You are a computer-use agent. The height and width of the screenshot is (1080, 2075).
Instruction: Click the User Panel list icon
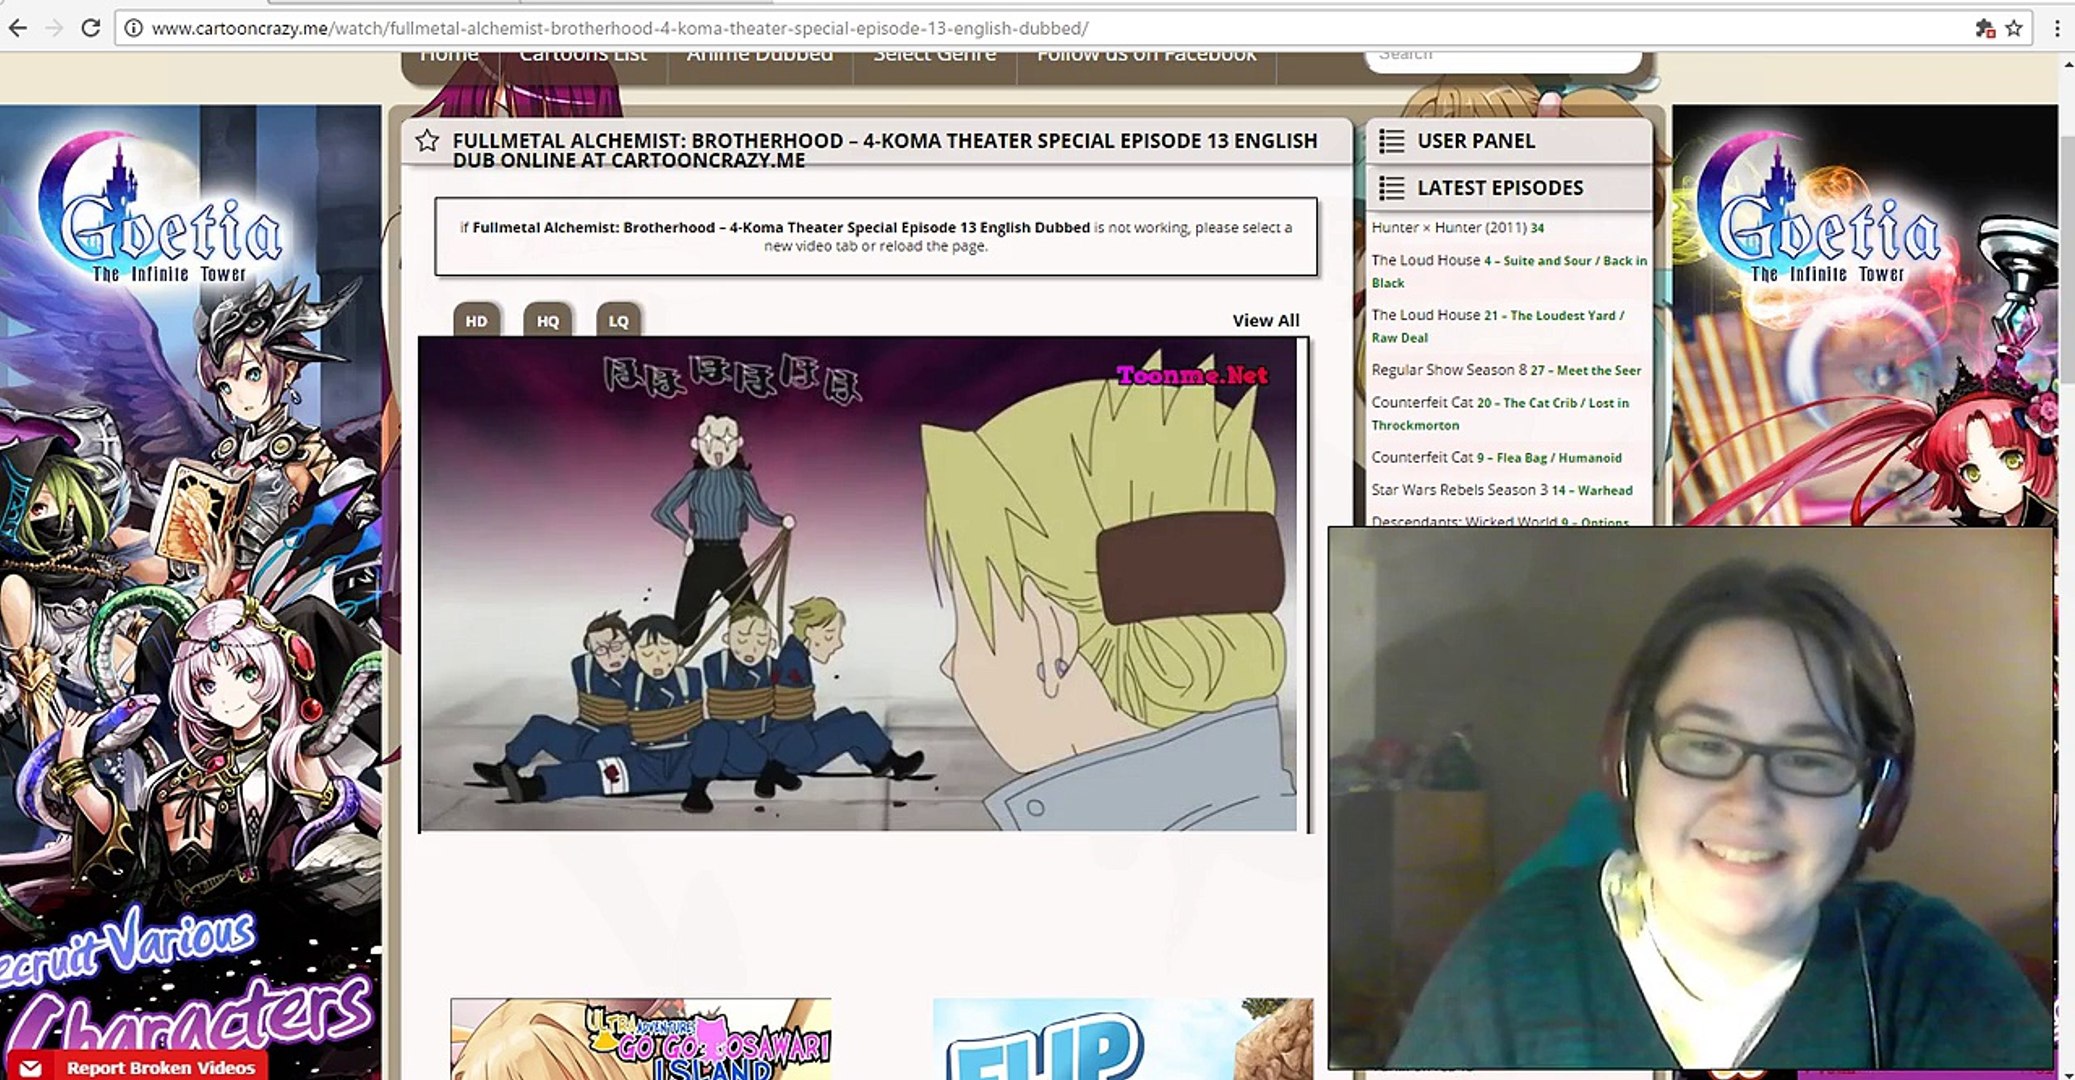coord(1391,141)
